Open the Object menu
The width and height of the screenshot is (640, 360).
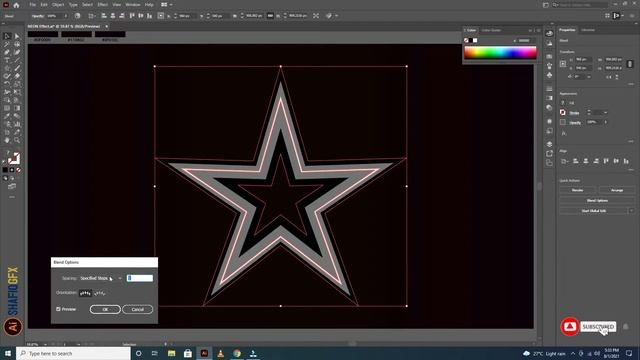tap(58, 5)
